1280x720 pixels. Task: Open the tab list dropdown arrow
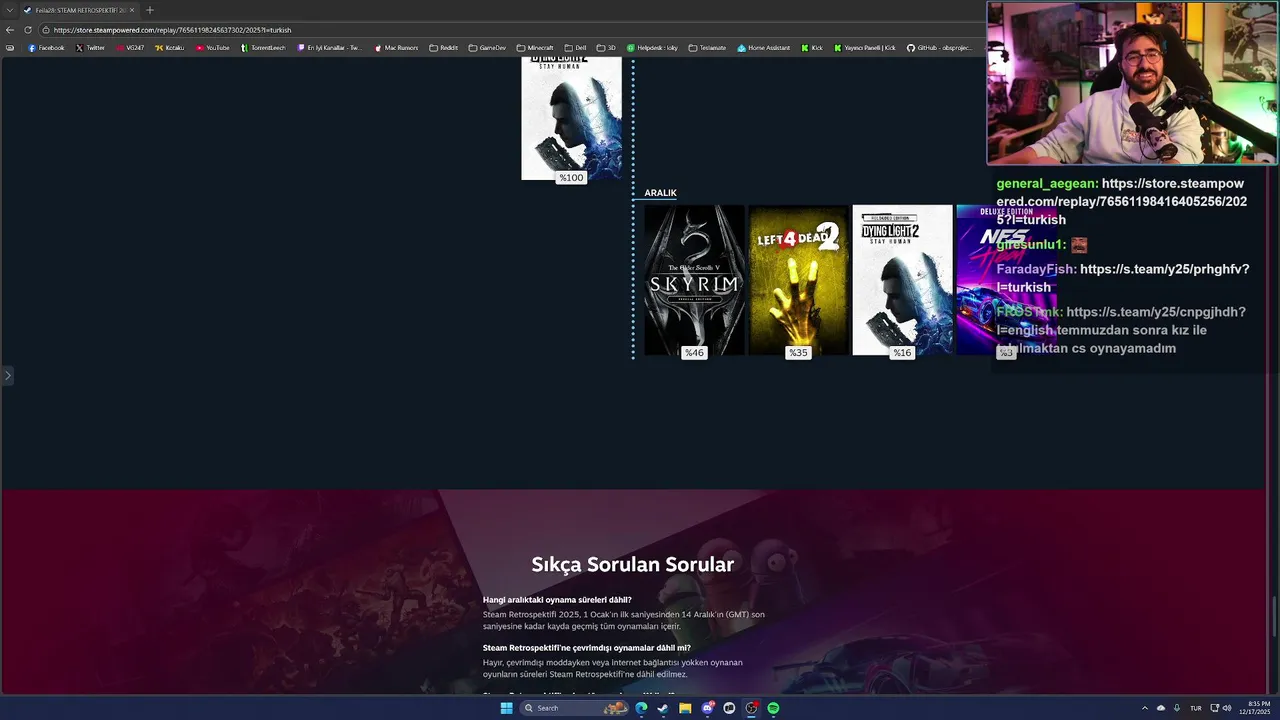(9, 10)
